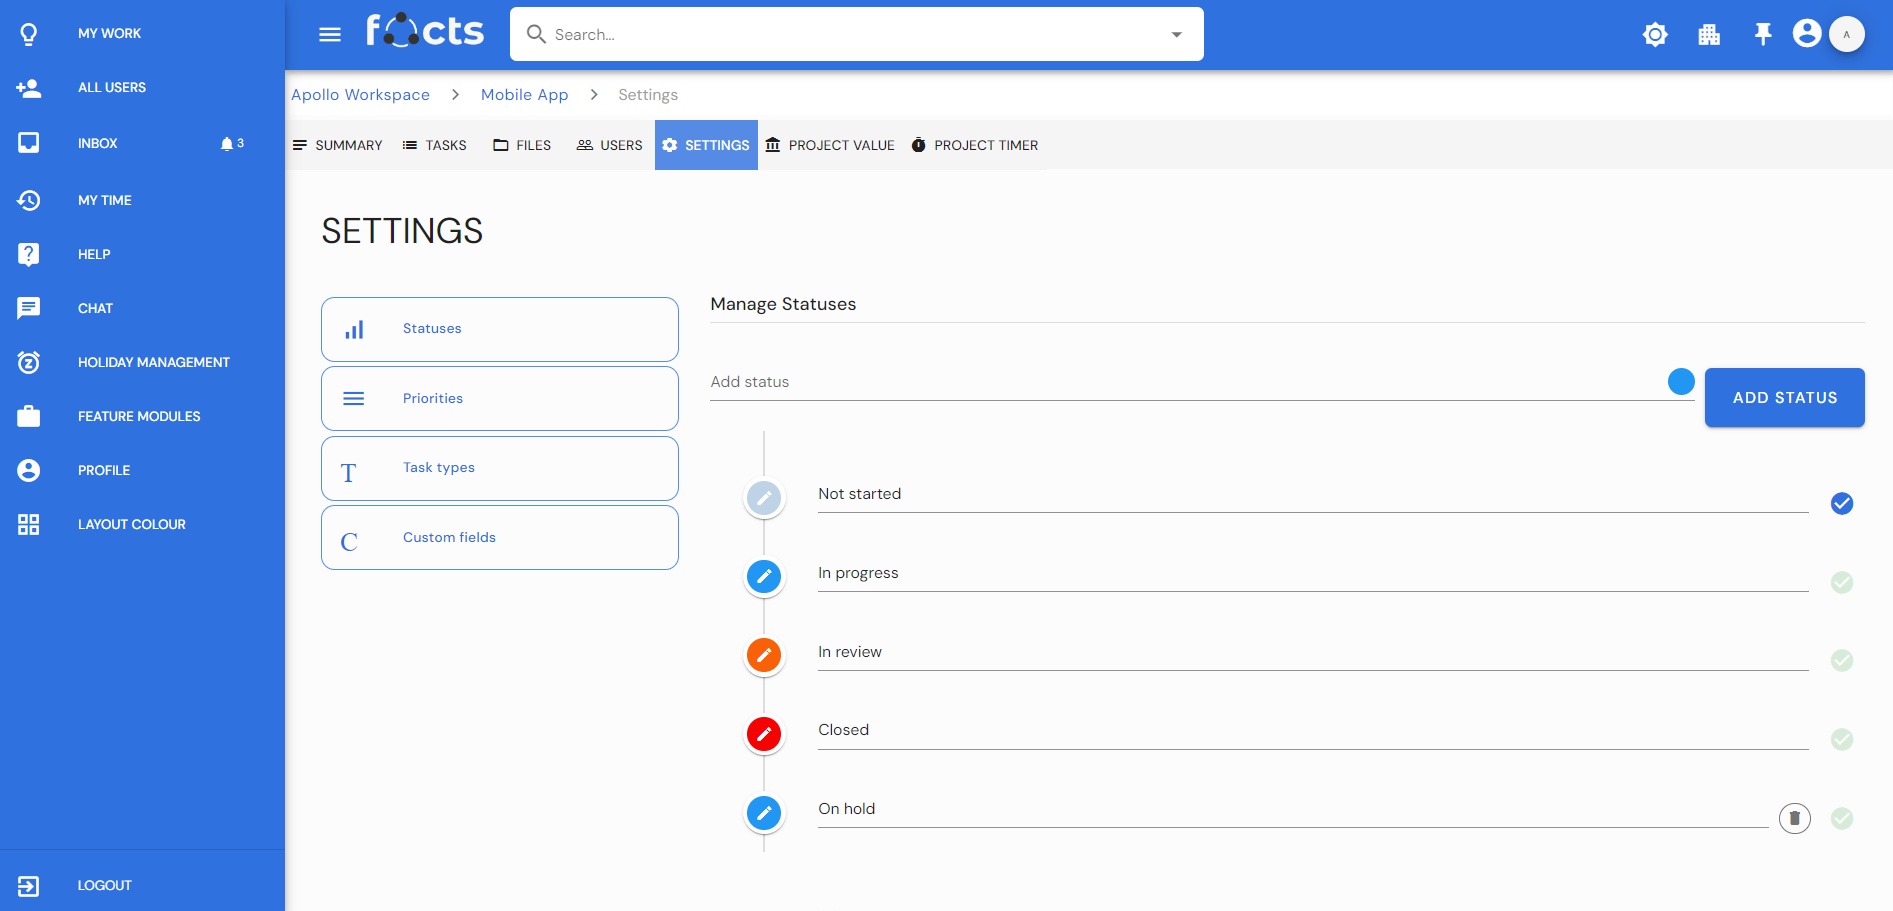Expand the search bar dropdown arrow
The image size is (1893, 911).
click(x=1176, y=35)
